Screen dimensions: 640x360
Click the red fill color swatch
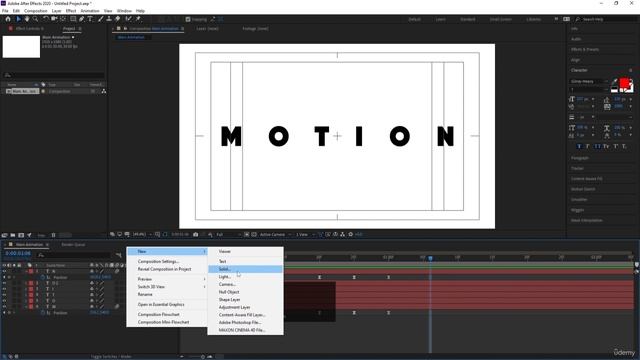click(x=624, y=84)
